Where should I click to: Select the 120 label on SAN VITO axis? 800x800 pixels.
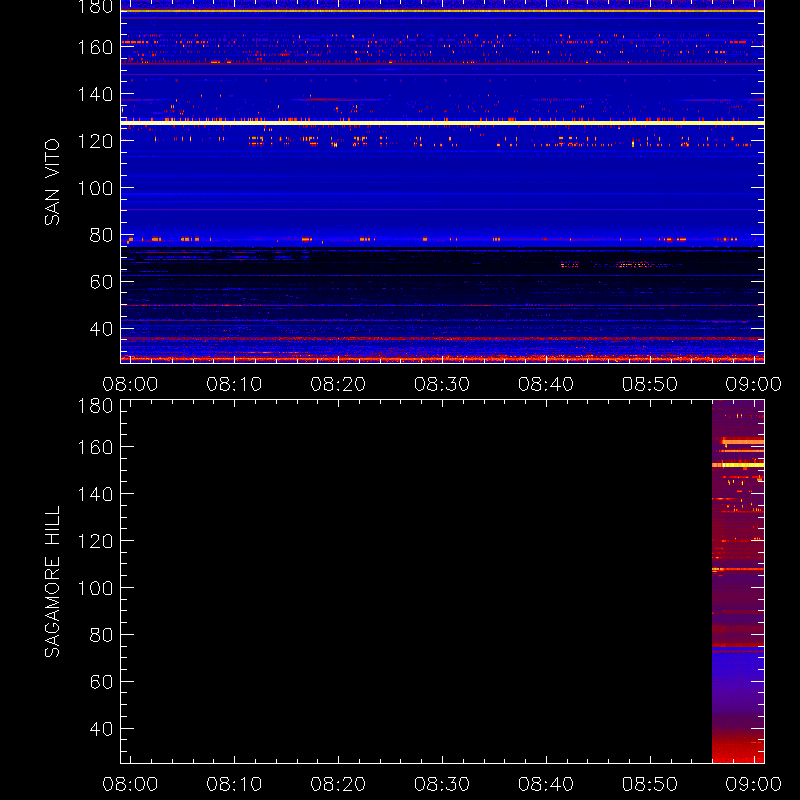click(x=95, y=141)
